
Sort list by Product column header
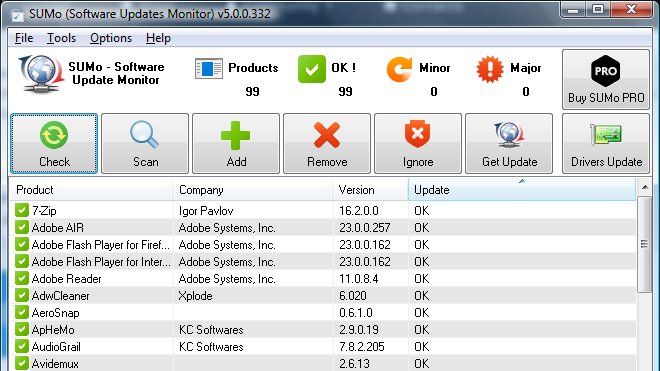pyautogui.click(x=91, y=190)
